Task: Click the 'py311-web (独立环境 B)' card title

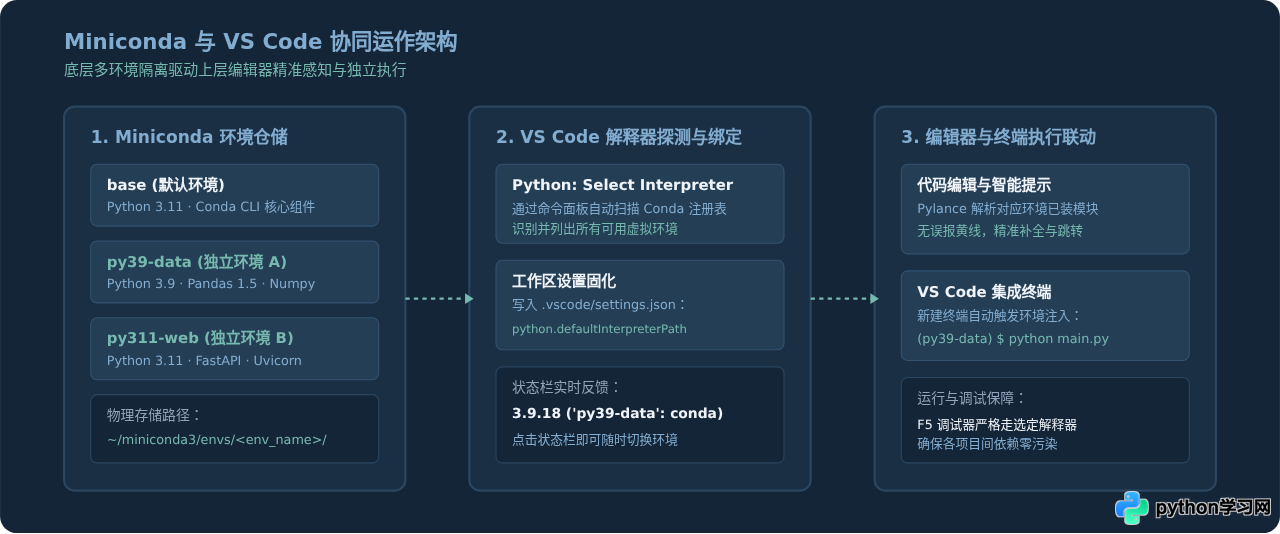Action: coord(200,338)
